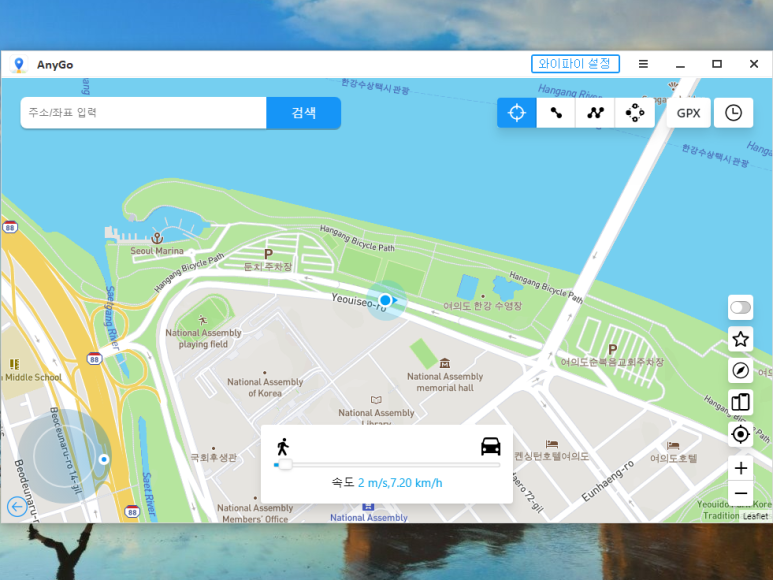Click the compass icon
Viewport: 773px width, 580px height.
pos(740,371)
